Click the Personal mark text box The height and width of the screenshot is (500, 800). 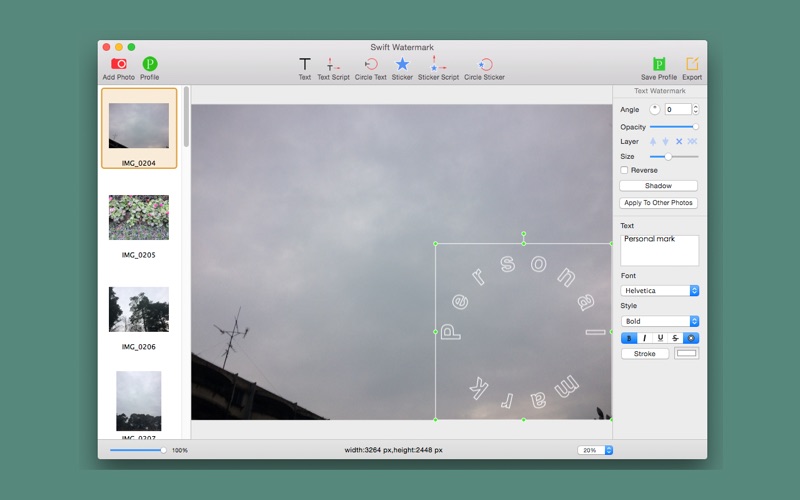coord(659,250)
